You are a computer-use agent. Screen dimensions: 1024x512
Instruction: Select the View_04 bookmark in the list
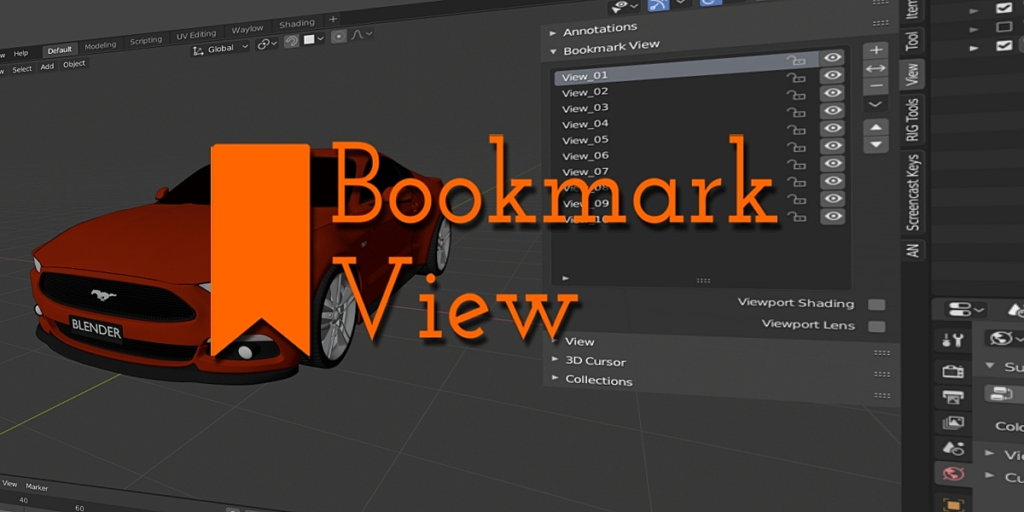[x=585, y=124]
